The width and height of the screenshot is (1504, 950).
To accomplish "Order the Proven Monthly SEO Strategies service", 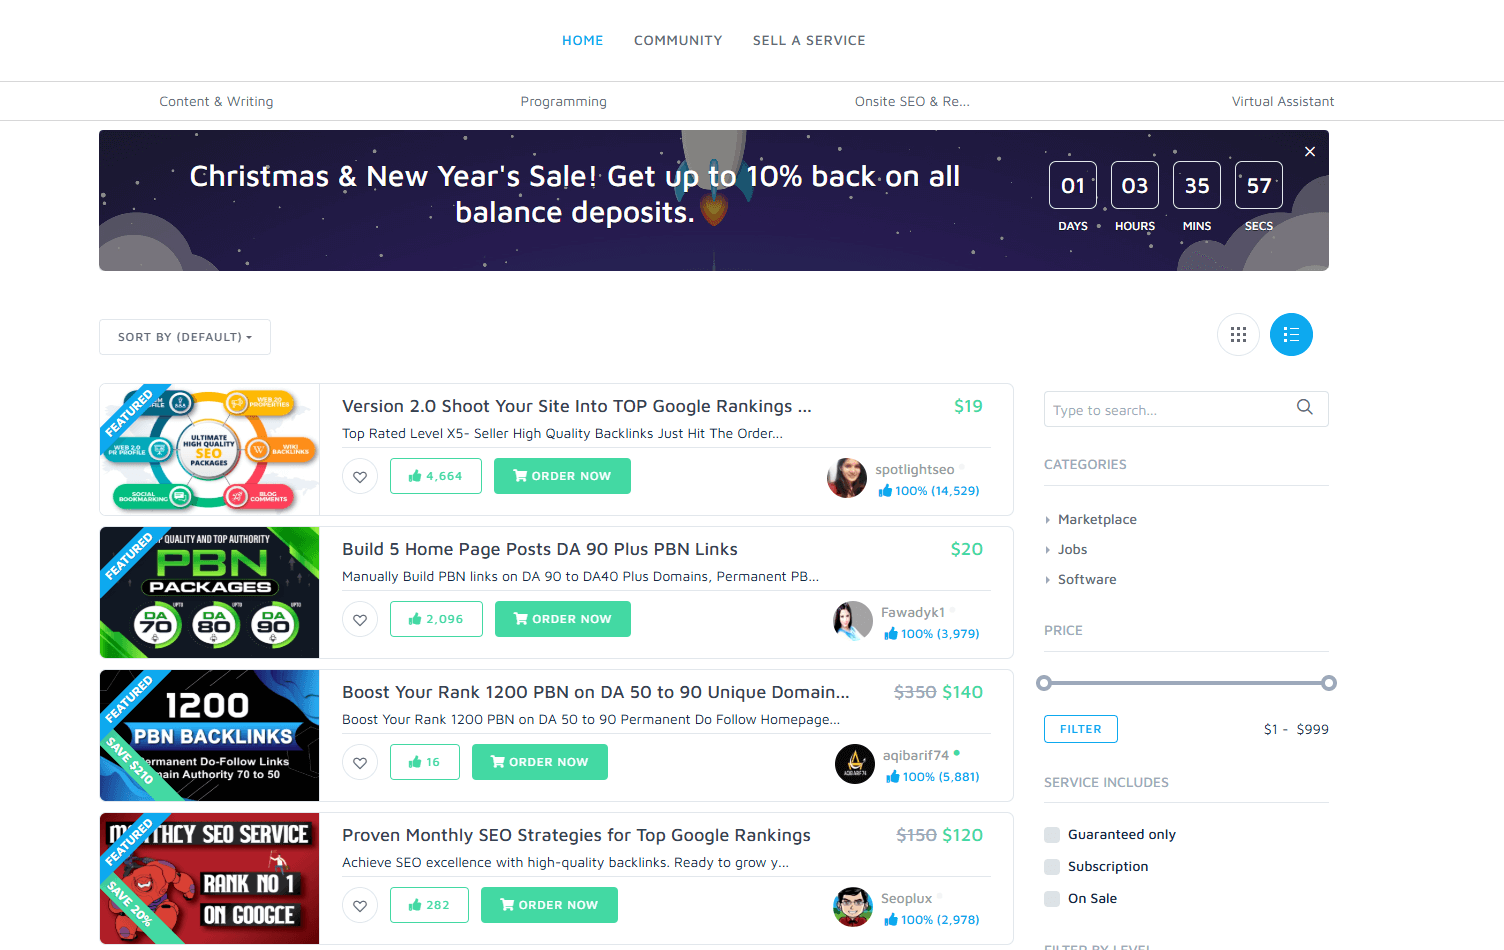I will 549,905.
